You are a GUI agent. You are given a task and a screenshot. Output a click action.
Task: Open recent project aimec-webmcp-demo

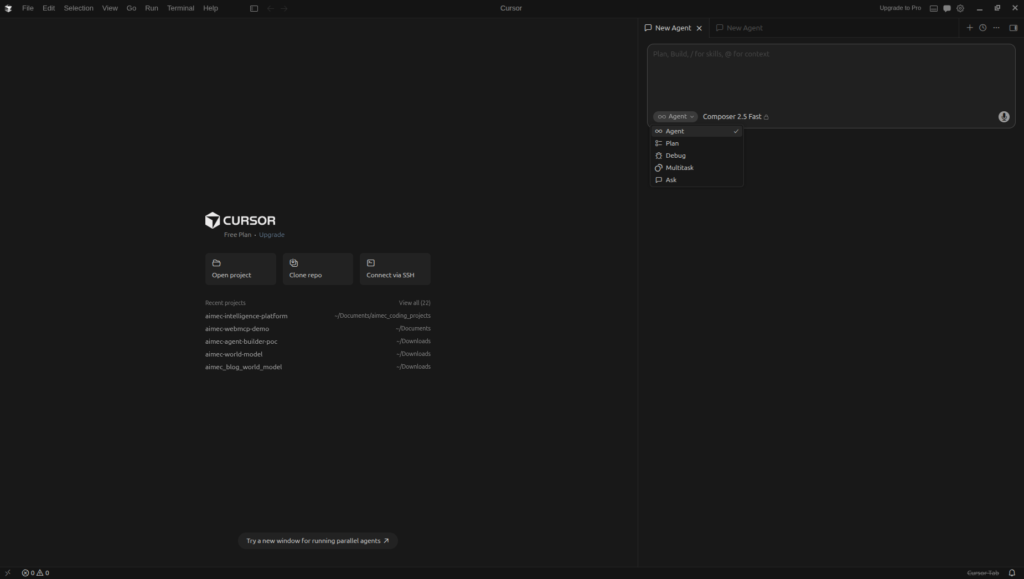tap(318, 329)
